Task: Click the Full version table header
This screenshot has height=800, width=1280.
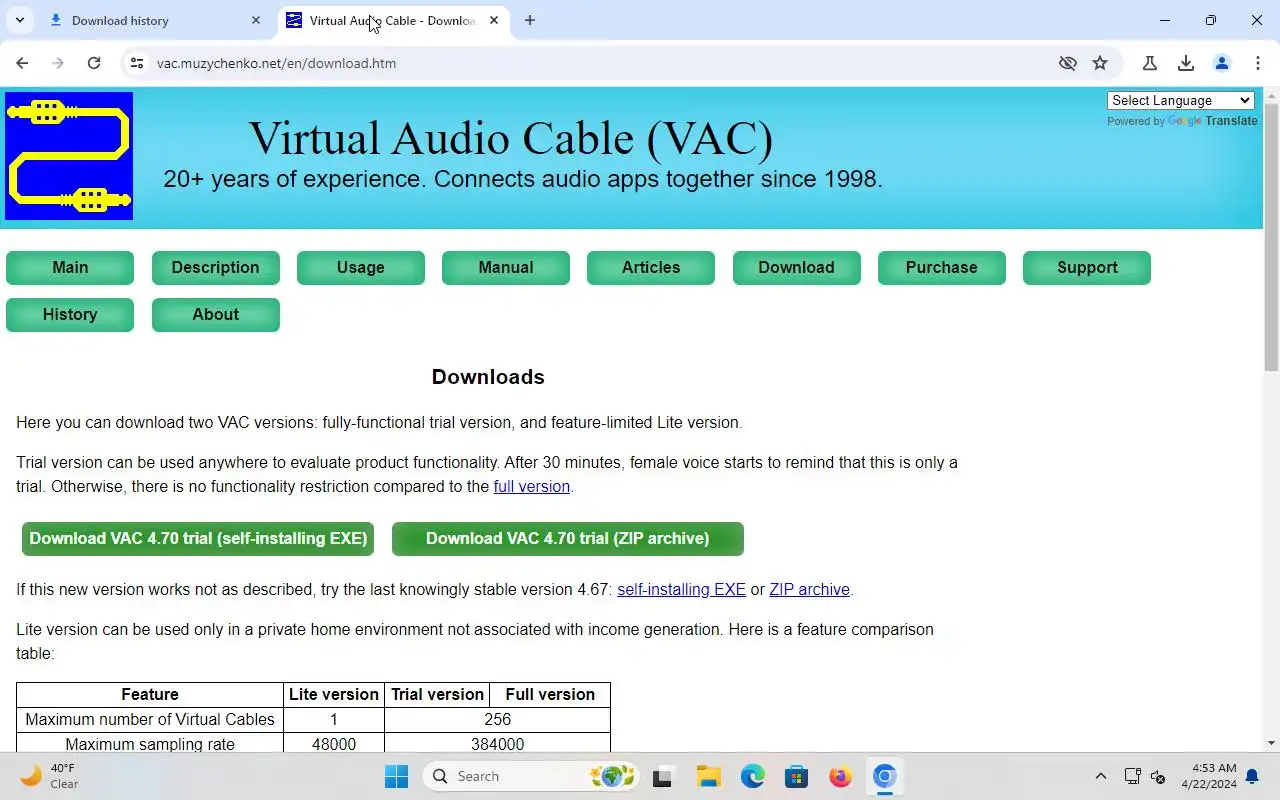Action: click(x=550, y=695)
